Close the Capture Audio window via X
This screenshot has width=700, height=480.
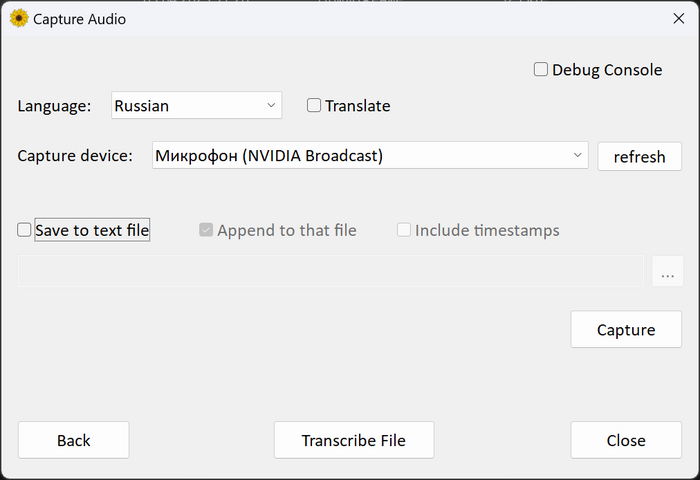(x=678, y=18)
